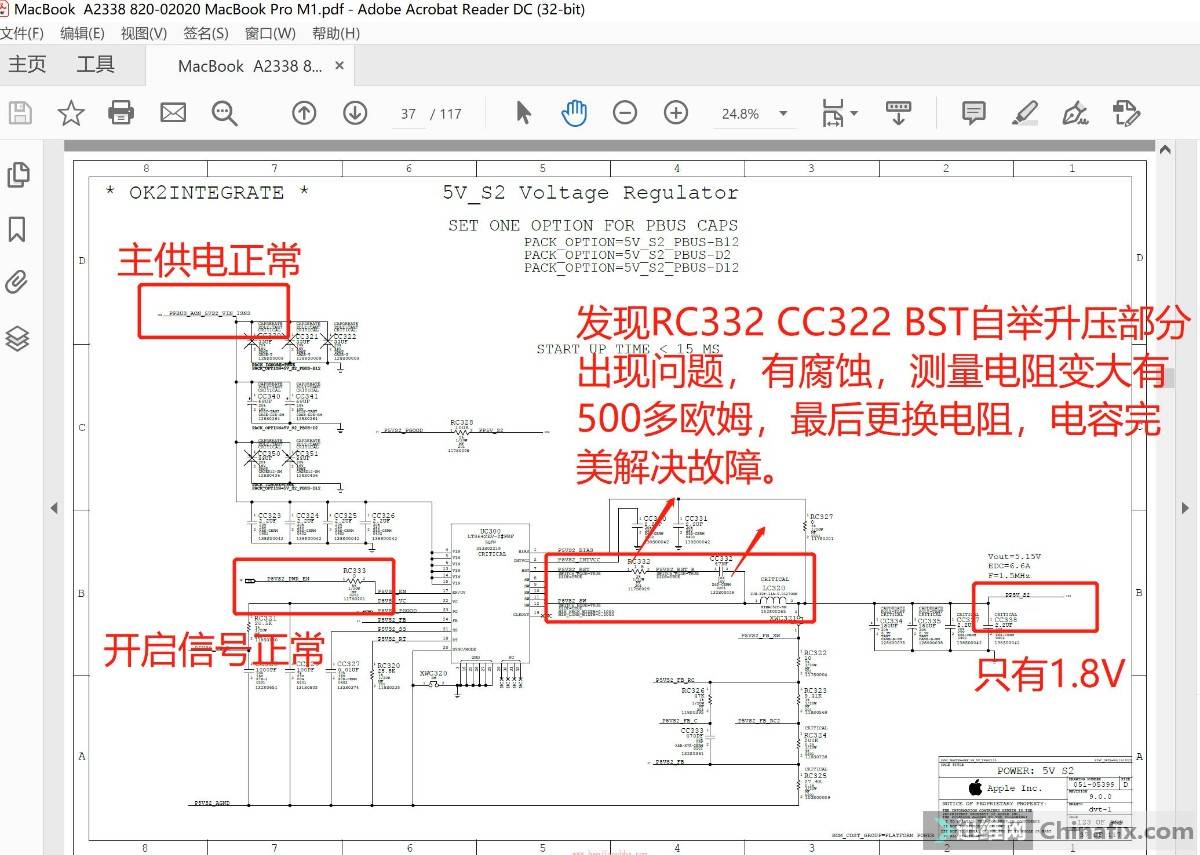This screenshot has width=1200, height=855.
Task: Select the Highlight text pen tool
Action: pyautogui.click(x=1024, y=113)
